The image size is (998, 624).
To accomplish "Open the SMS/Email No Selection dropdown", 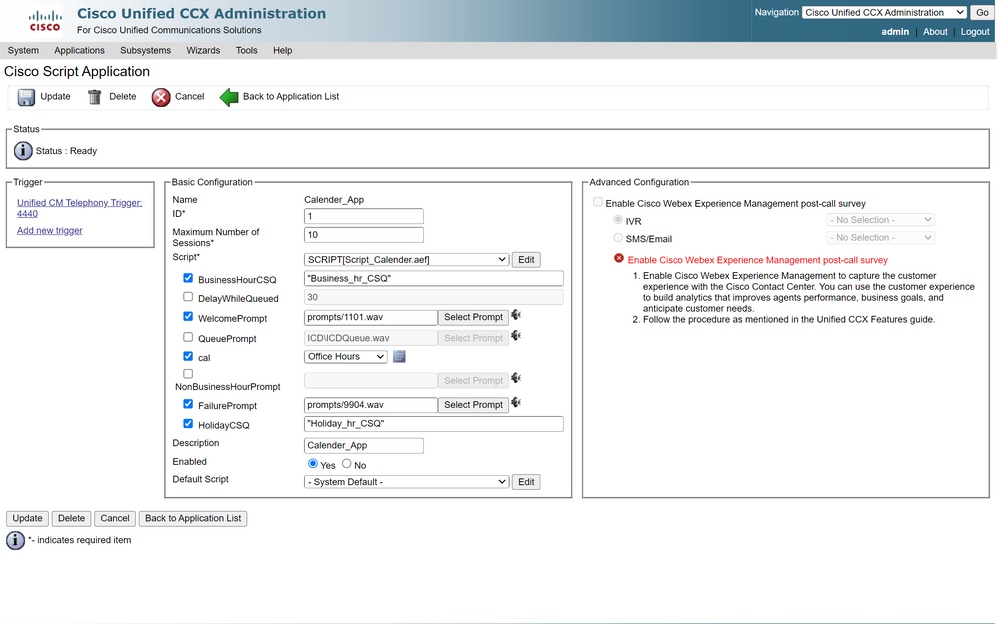I will point(880,238).
